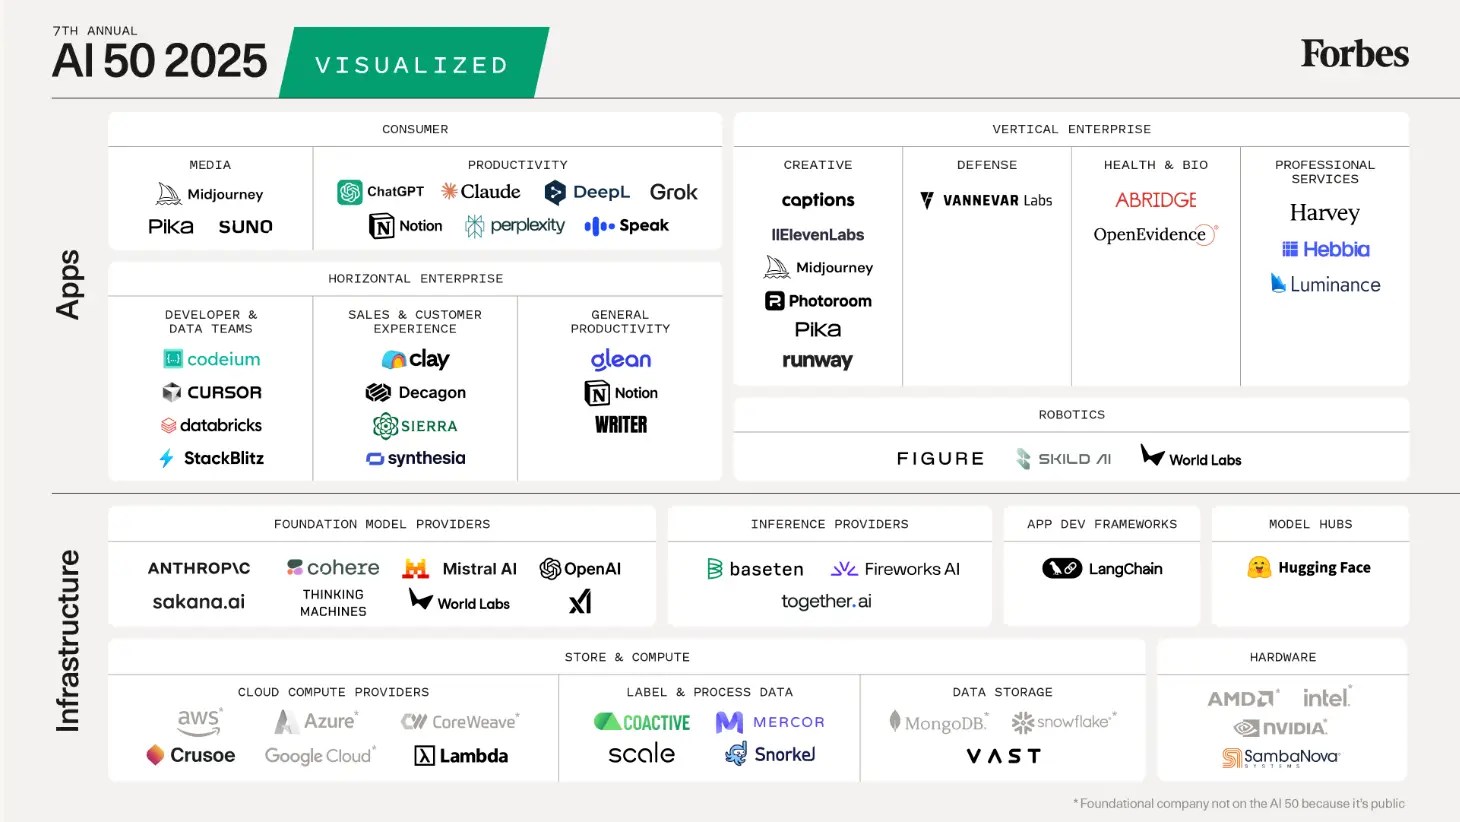
Task: Click the Cursor cube icon
Action: (x=172, y=393)
